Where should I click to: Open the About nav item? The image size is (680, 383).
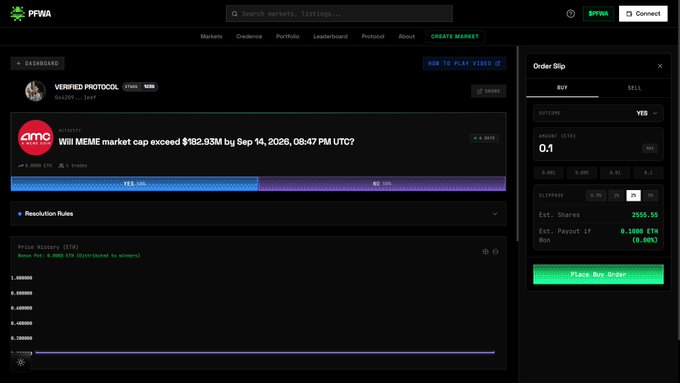tap(406, 36)
